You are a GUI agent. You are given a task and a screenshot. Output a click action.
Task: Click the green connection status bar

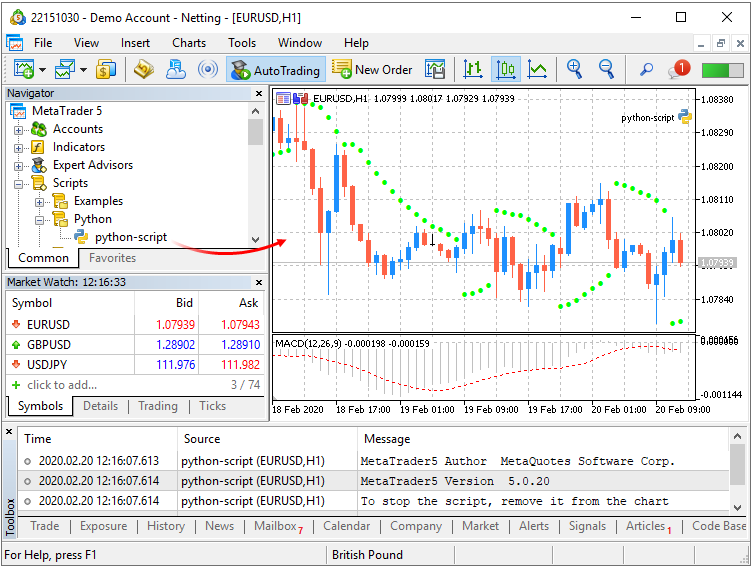click(x=722, y=71)
